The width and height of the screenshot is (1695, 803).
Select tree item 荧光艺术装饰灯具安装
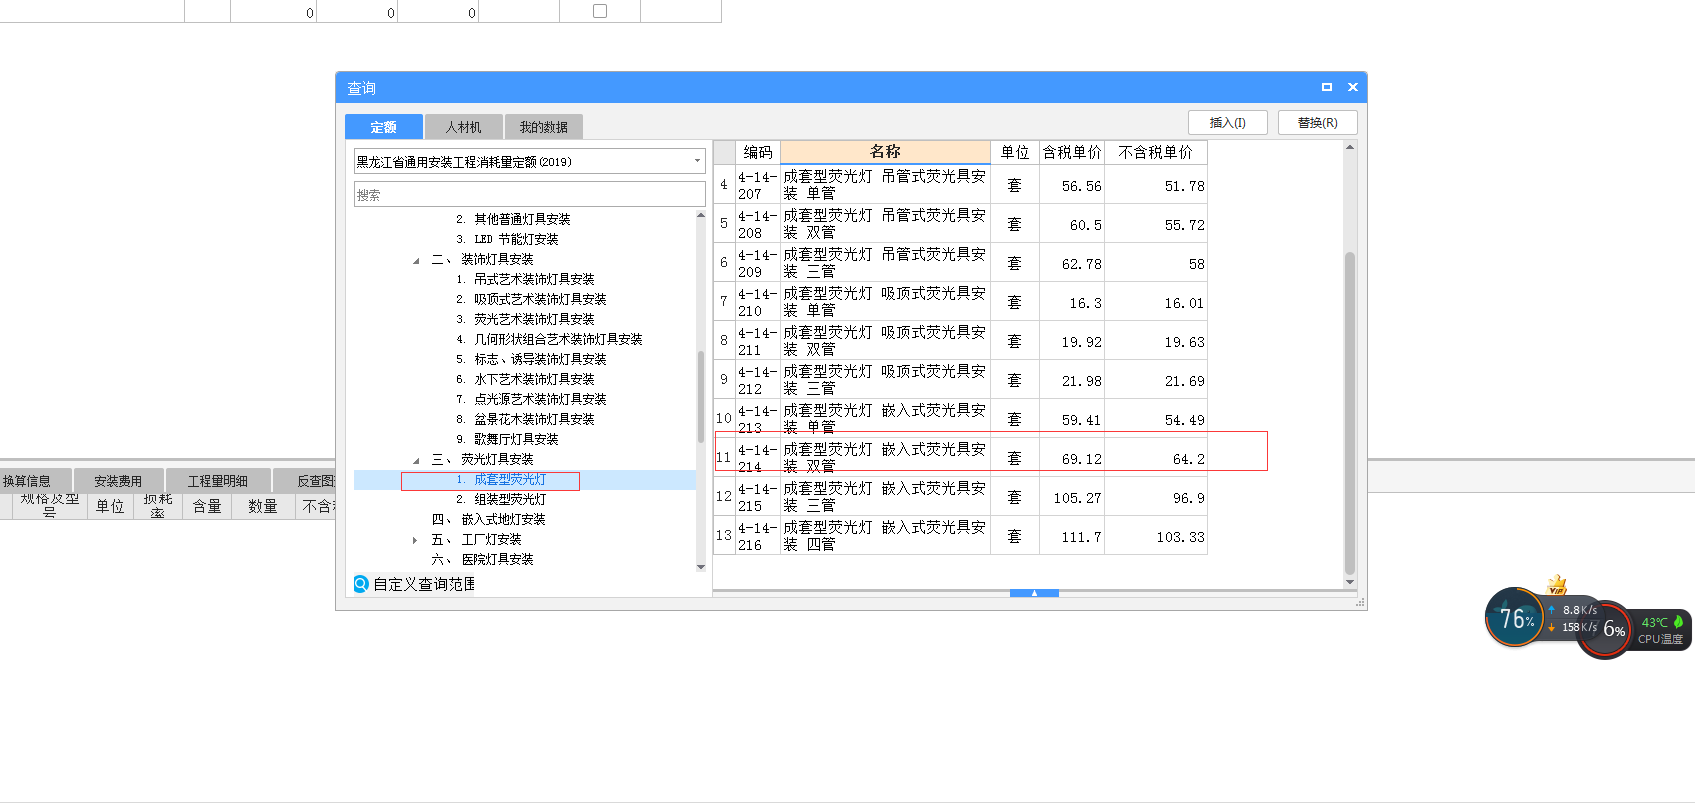(534, 319)
